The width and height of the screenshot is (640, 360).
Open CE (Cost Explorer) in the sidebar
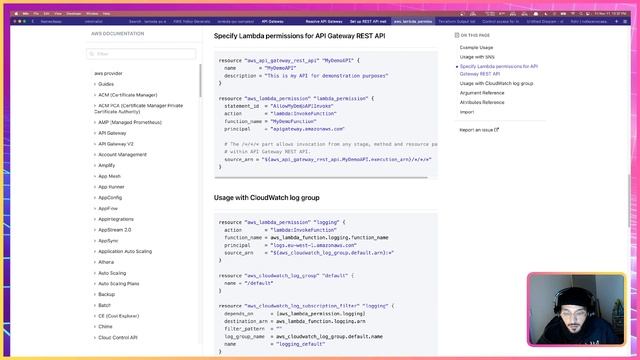click(x=119, y=316)
